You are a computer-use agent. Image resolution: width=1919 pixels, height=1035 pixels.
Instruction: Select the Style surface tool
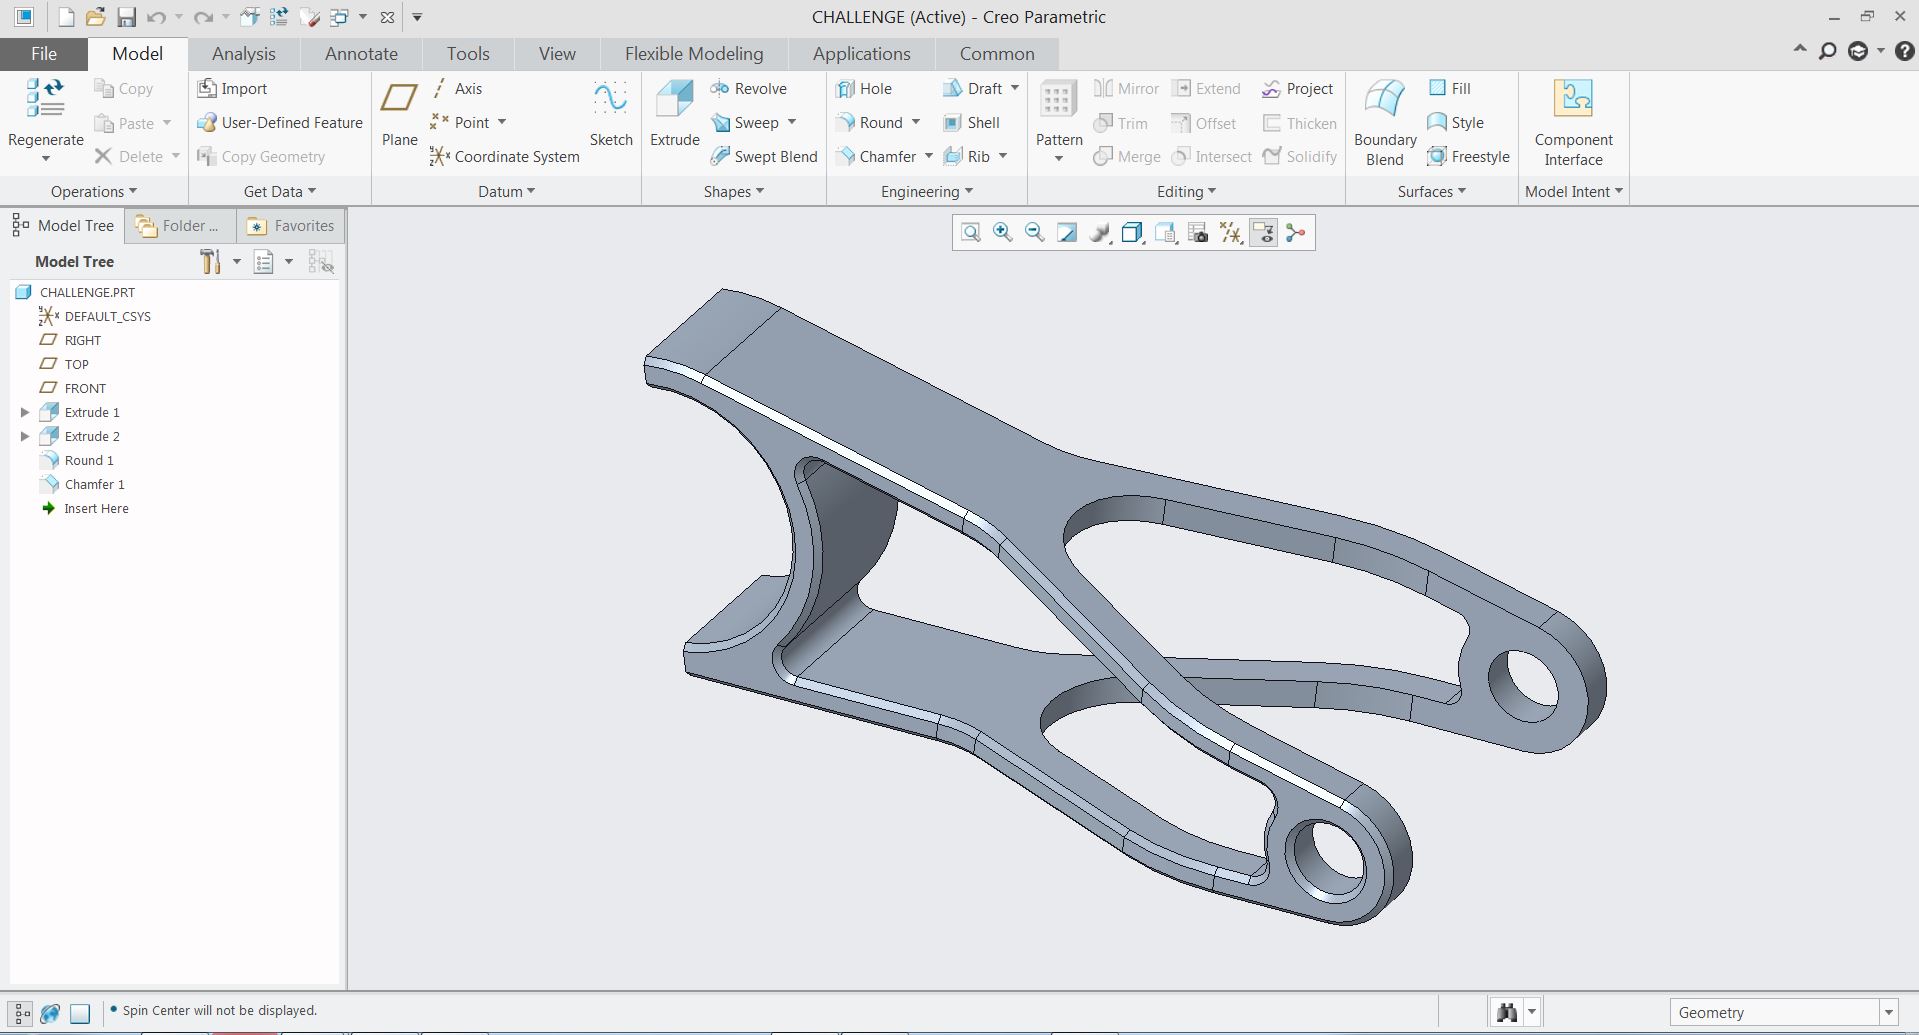click(1455, 123)
